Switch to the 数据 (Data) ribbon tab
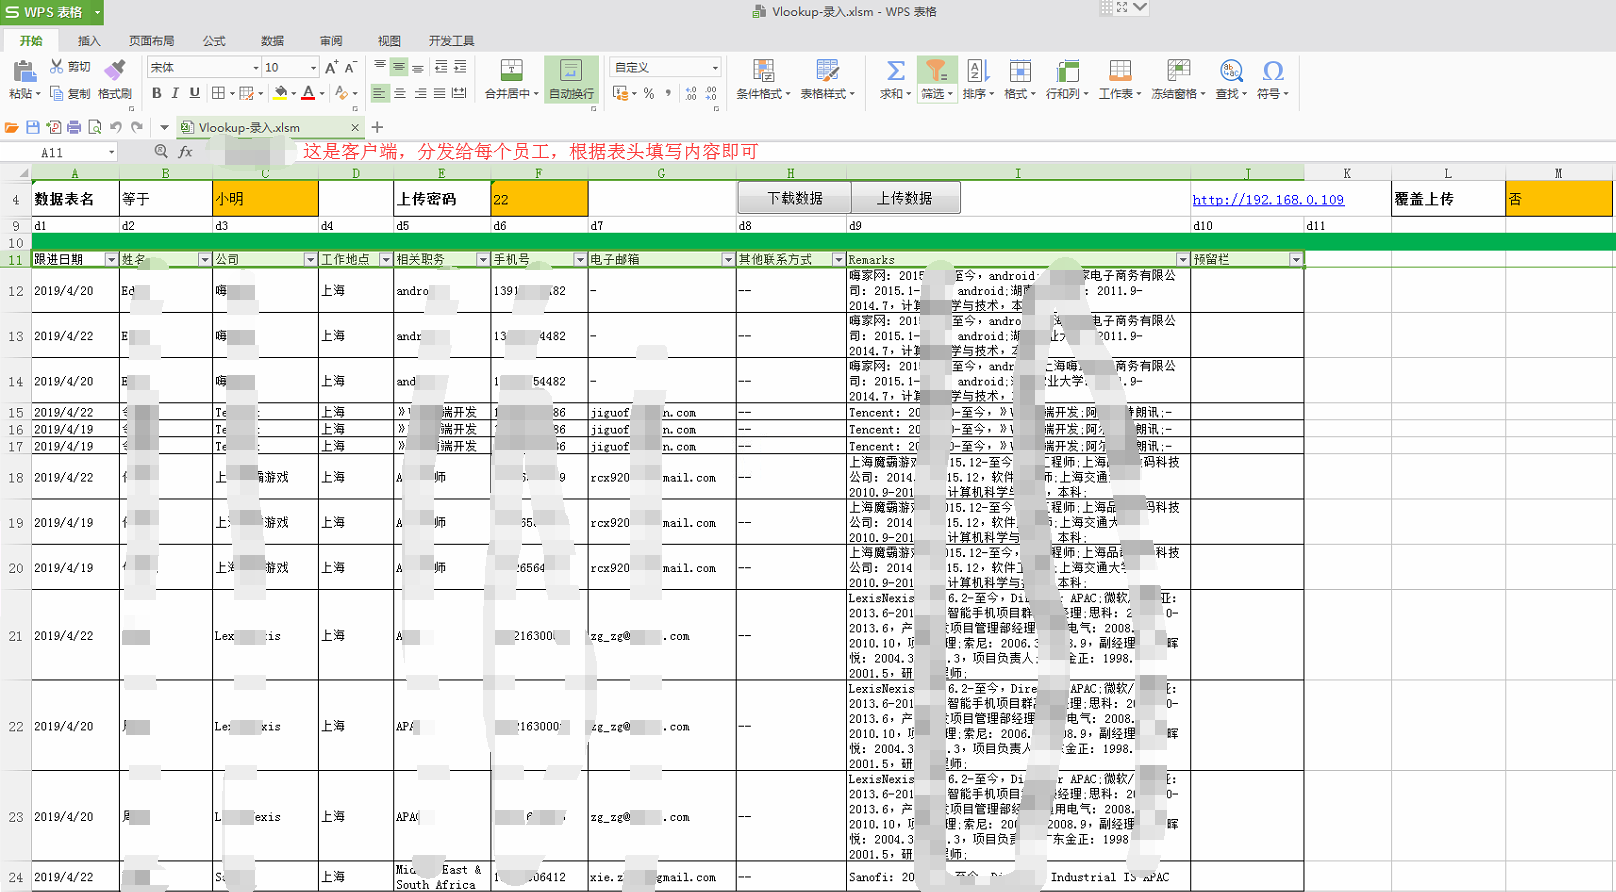Viewport: 1616px width, 892px height. click(272, 41)
